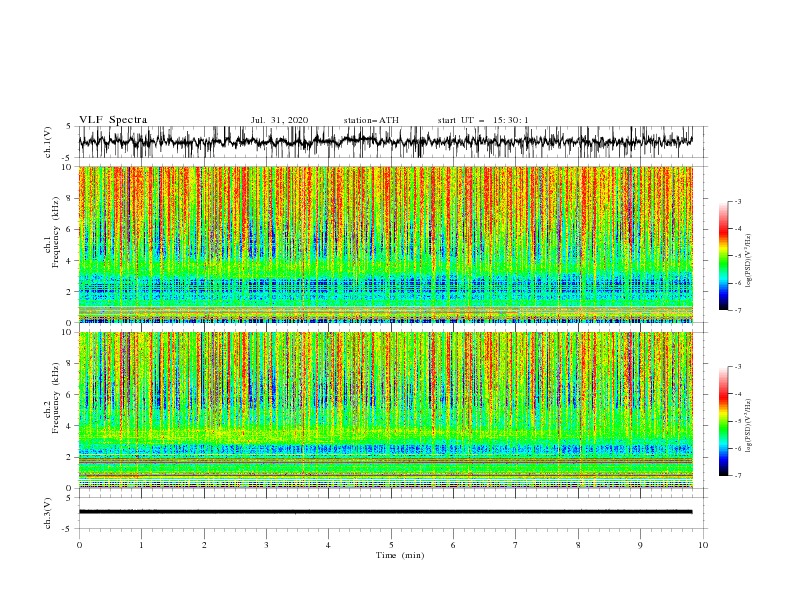
Task: Click the "8" tick on the time axis
Action: point(578,545)
